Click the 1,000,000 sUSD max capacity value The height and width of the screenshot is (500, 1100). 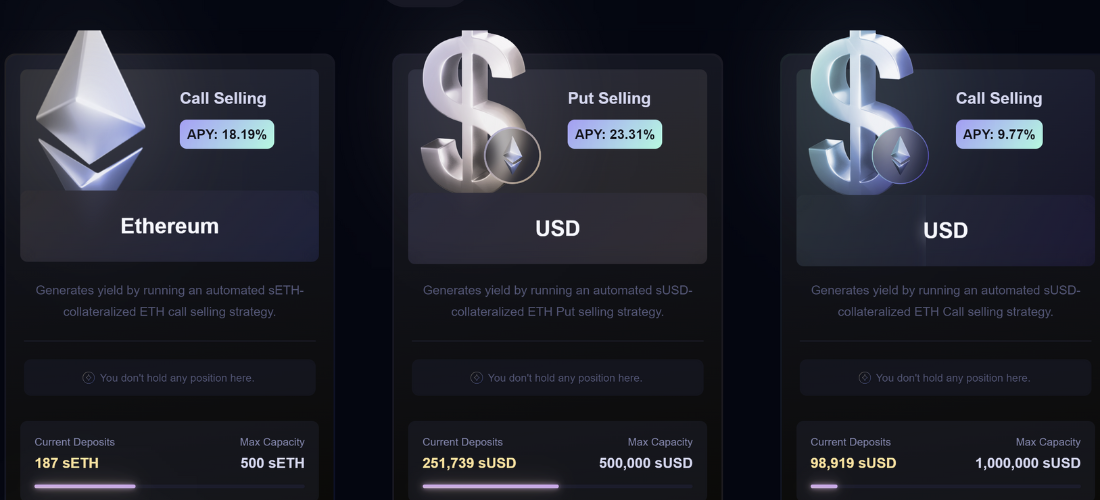pyautogui.click(x=1028, y=463)
